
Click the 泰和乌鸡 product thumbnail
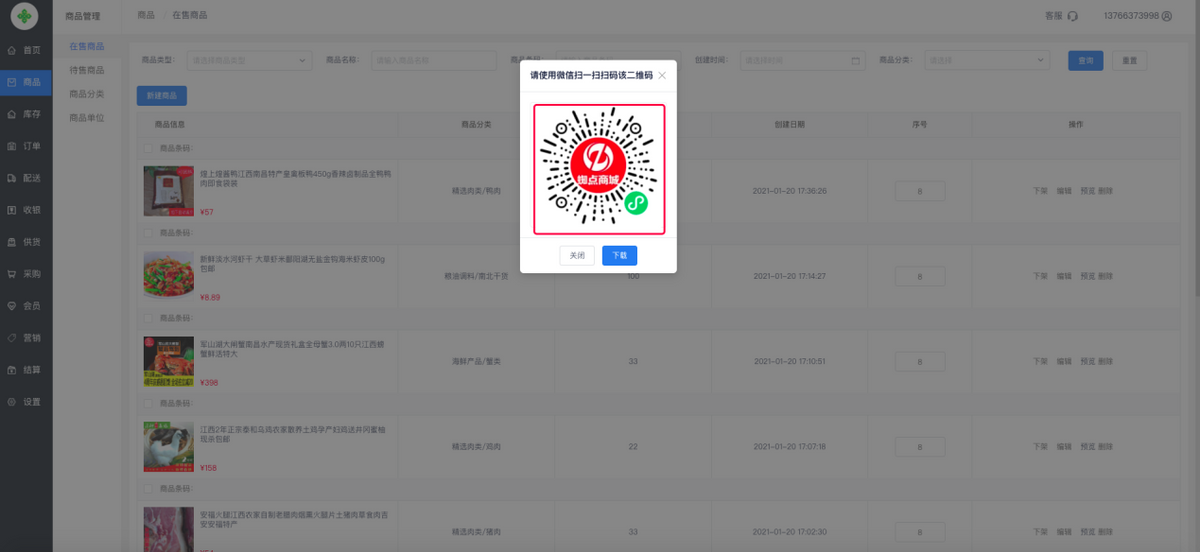click(x=169, y=446)
